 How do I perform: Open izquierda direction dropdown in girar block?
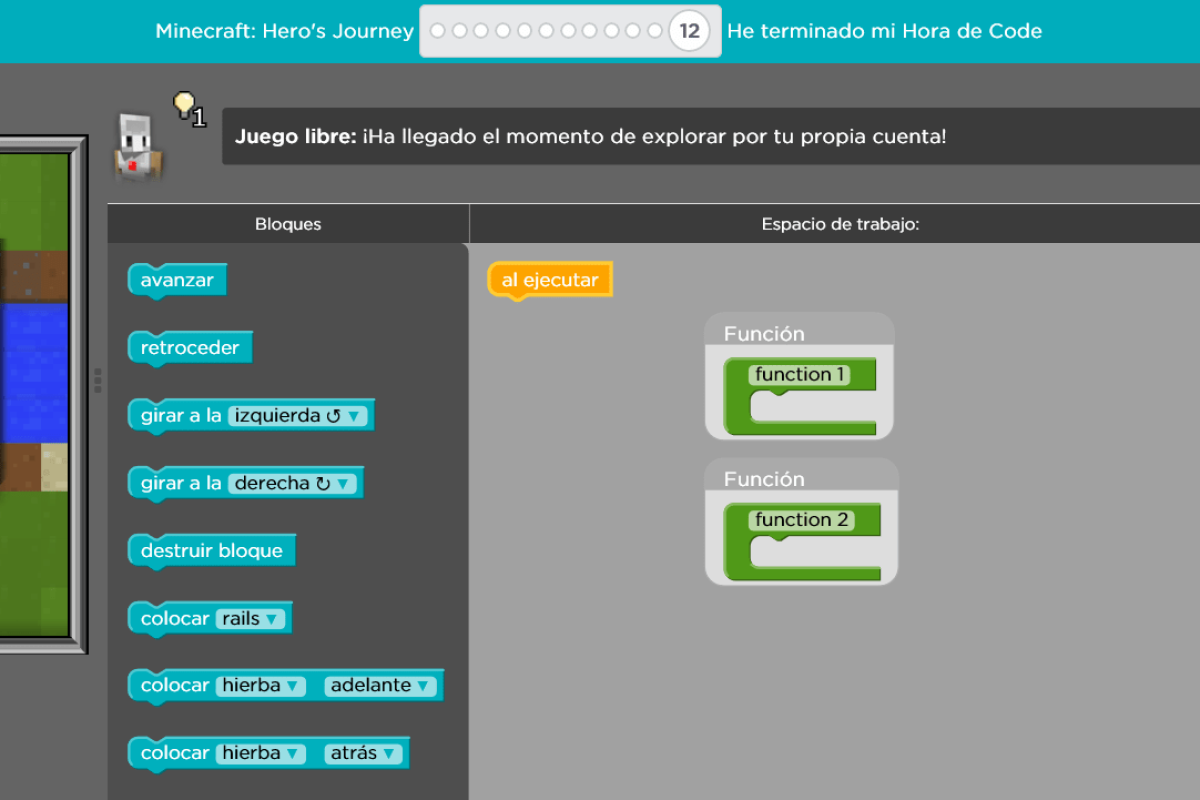(297, 416)
